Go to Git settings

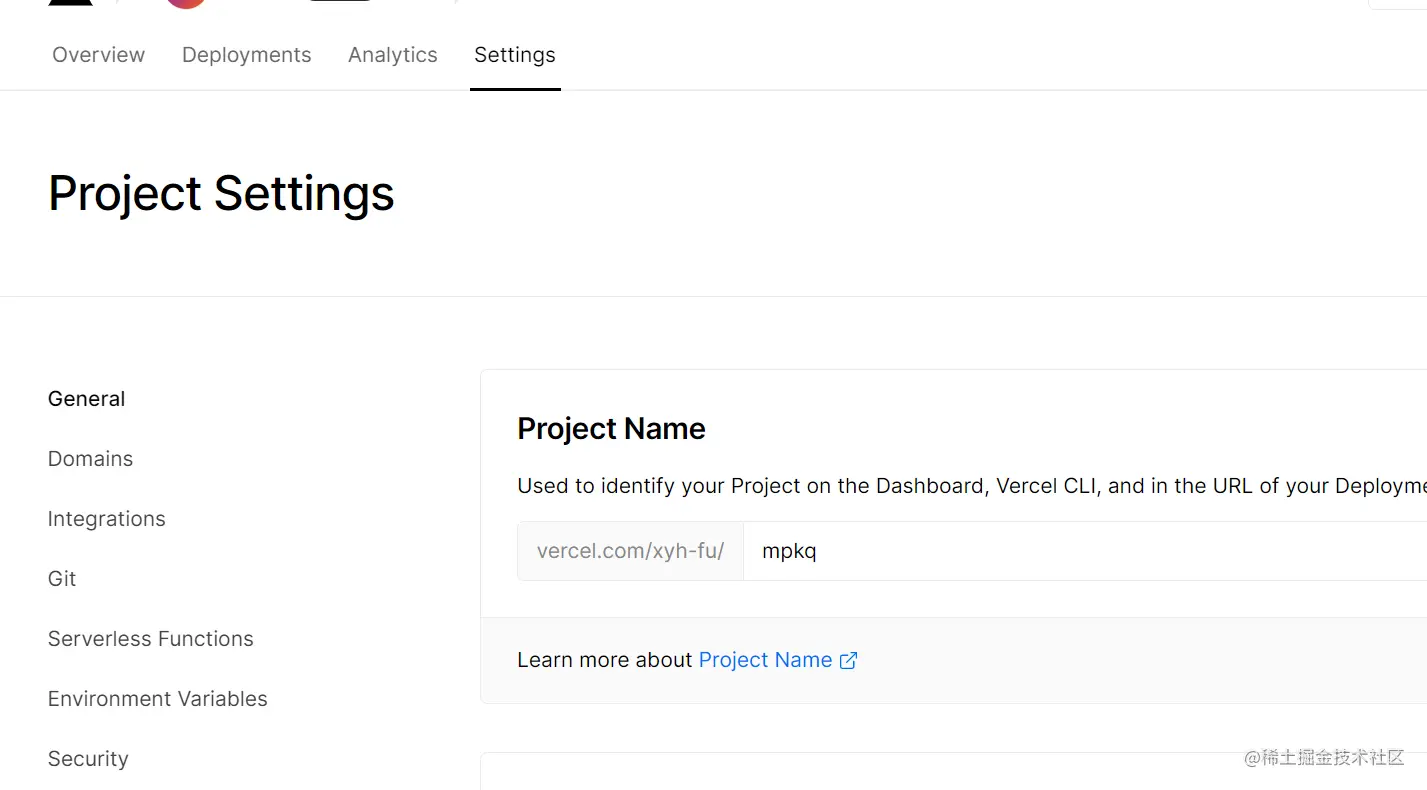[62, 579]
